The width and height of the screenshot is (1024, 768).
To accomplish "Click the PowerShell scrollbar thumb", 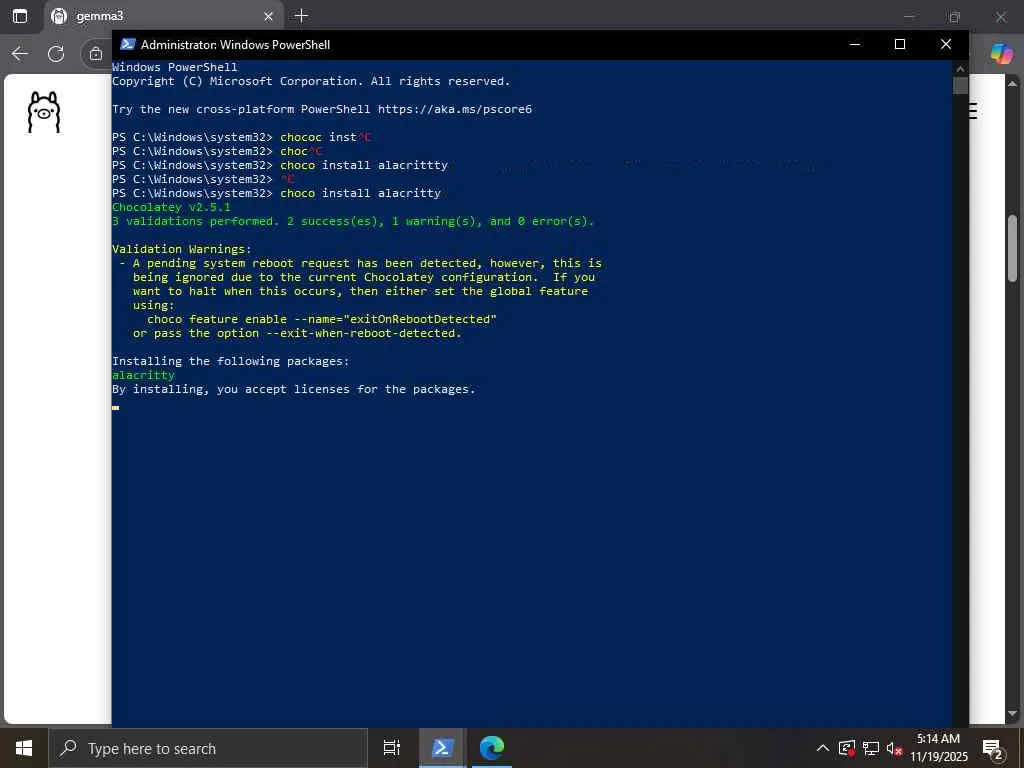I will (960, 86).
